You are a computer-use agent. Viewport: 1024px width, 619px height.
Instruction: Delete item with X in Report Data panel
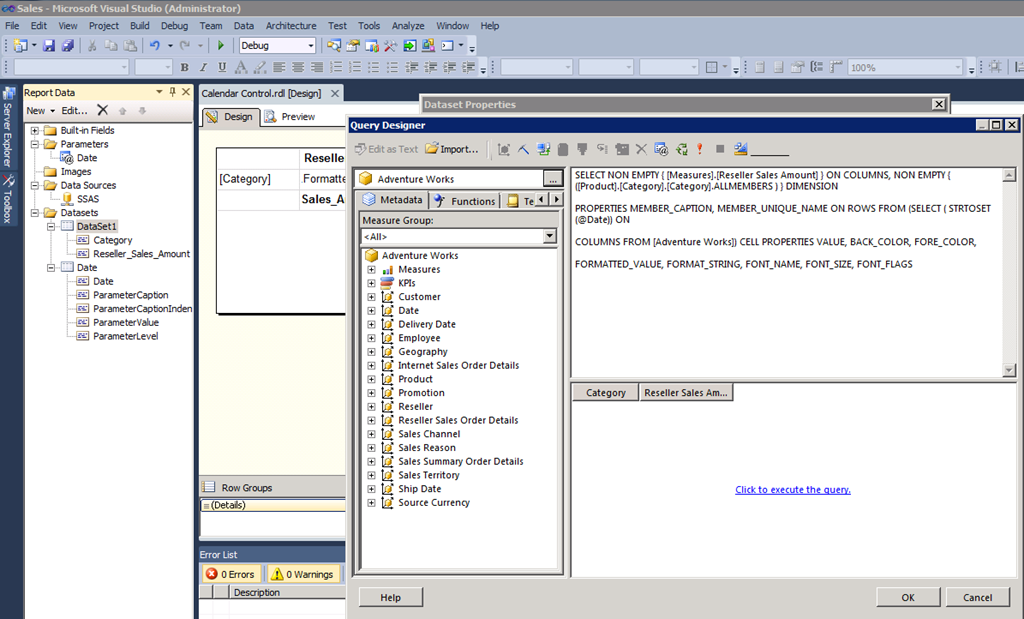pos(102,110)
